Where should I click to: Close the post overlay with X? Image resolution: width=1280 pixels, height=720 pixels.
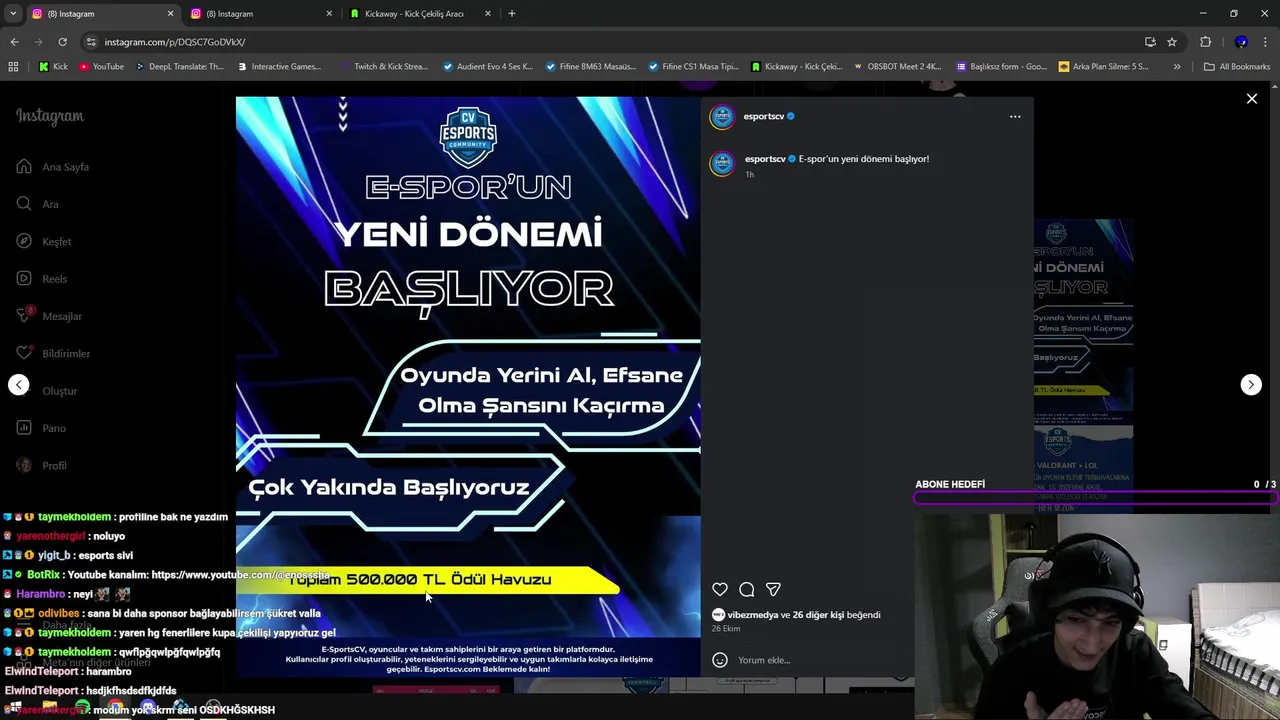(1251, 99)
